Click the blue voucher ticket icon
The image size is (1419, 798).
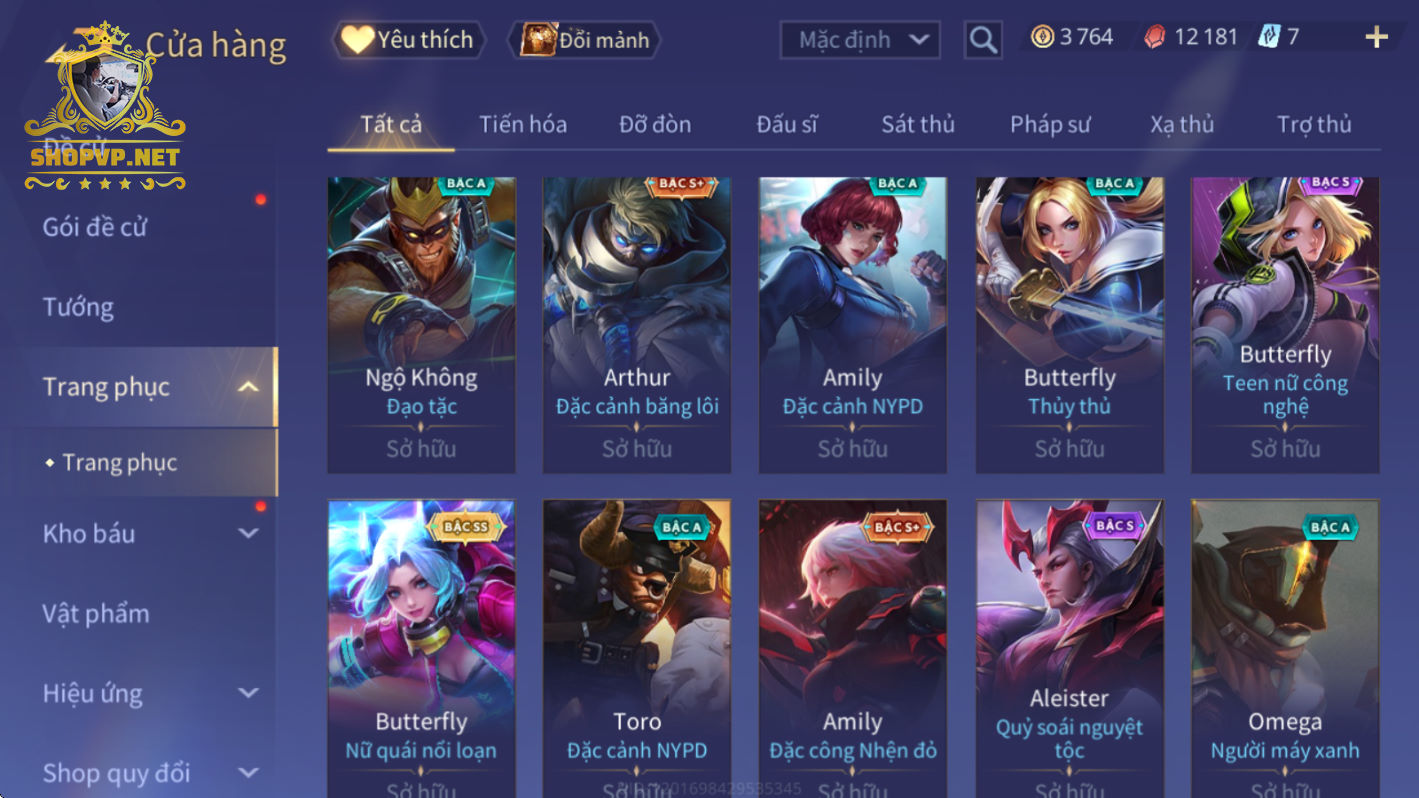pyautogui.click(x=1269, y=37)
